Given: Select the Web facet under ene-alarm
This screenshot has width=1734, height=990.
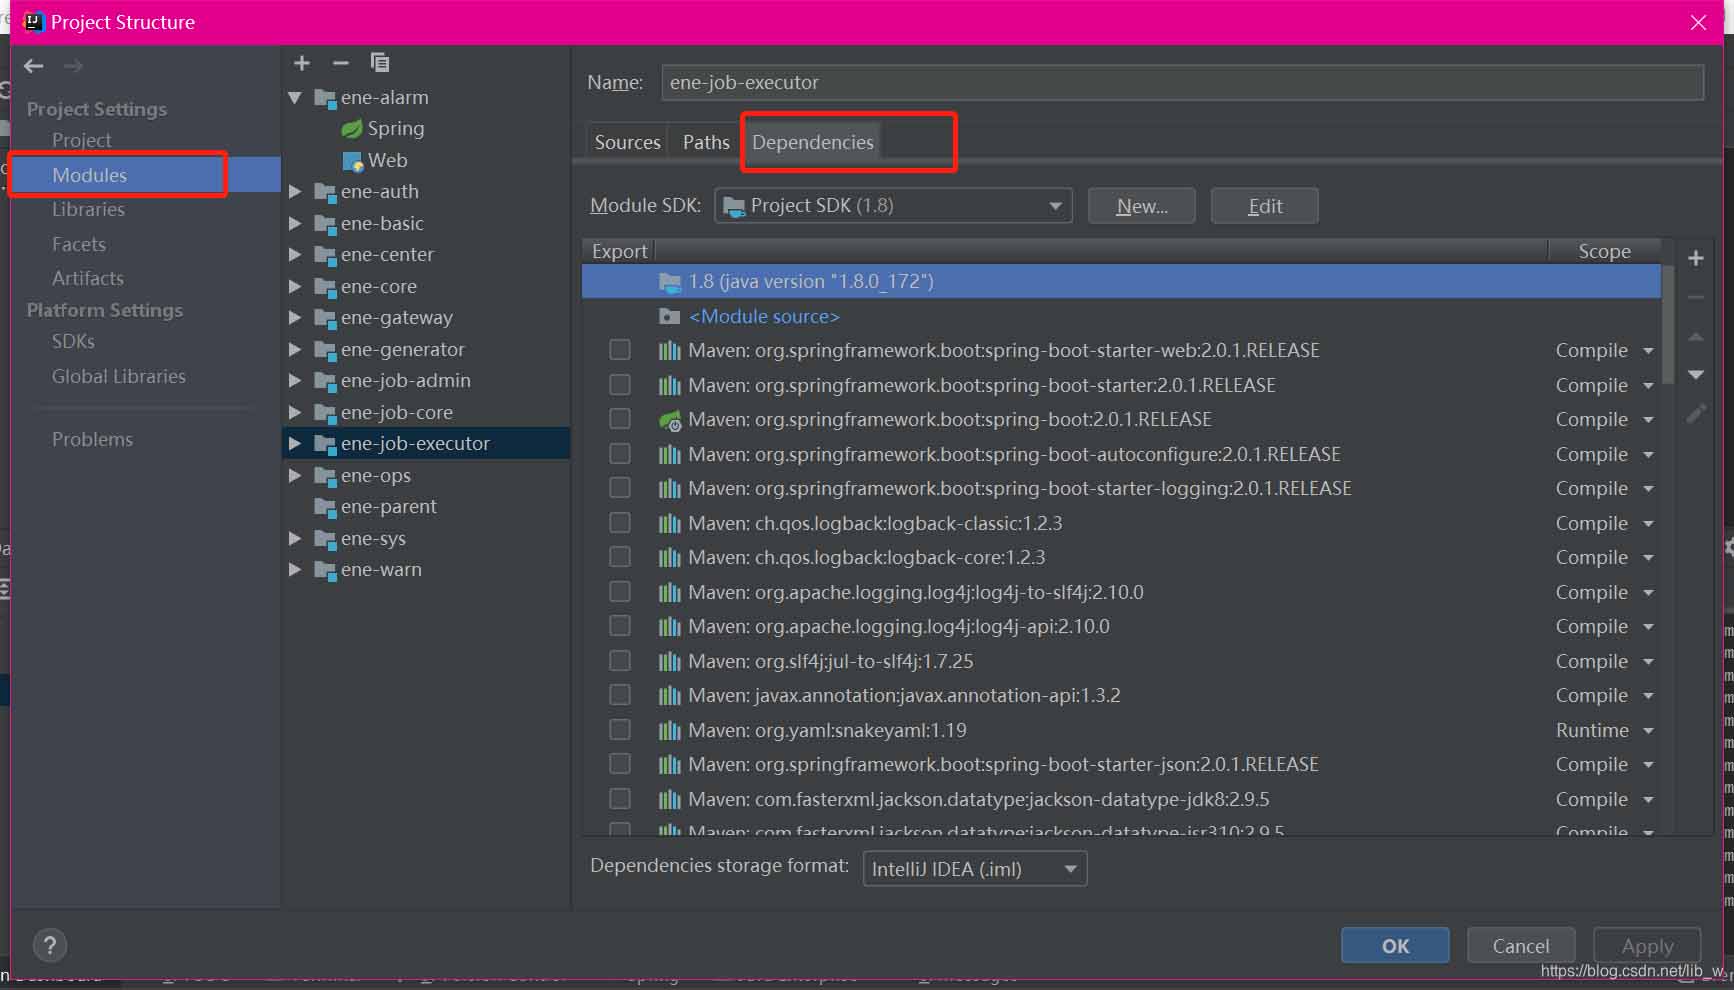Looking at the screenshot, I should (x=375, y=161).
